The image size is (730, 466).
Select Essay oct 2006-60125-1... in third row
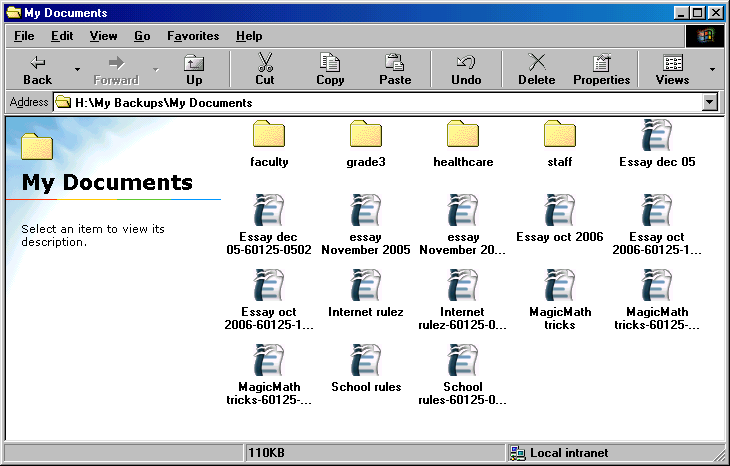coord(269,299)
